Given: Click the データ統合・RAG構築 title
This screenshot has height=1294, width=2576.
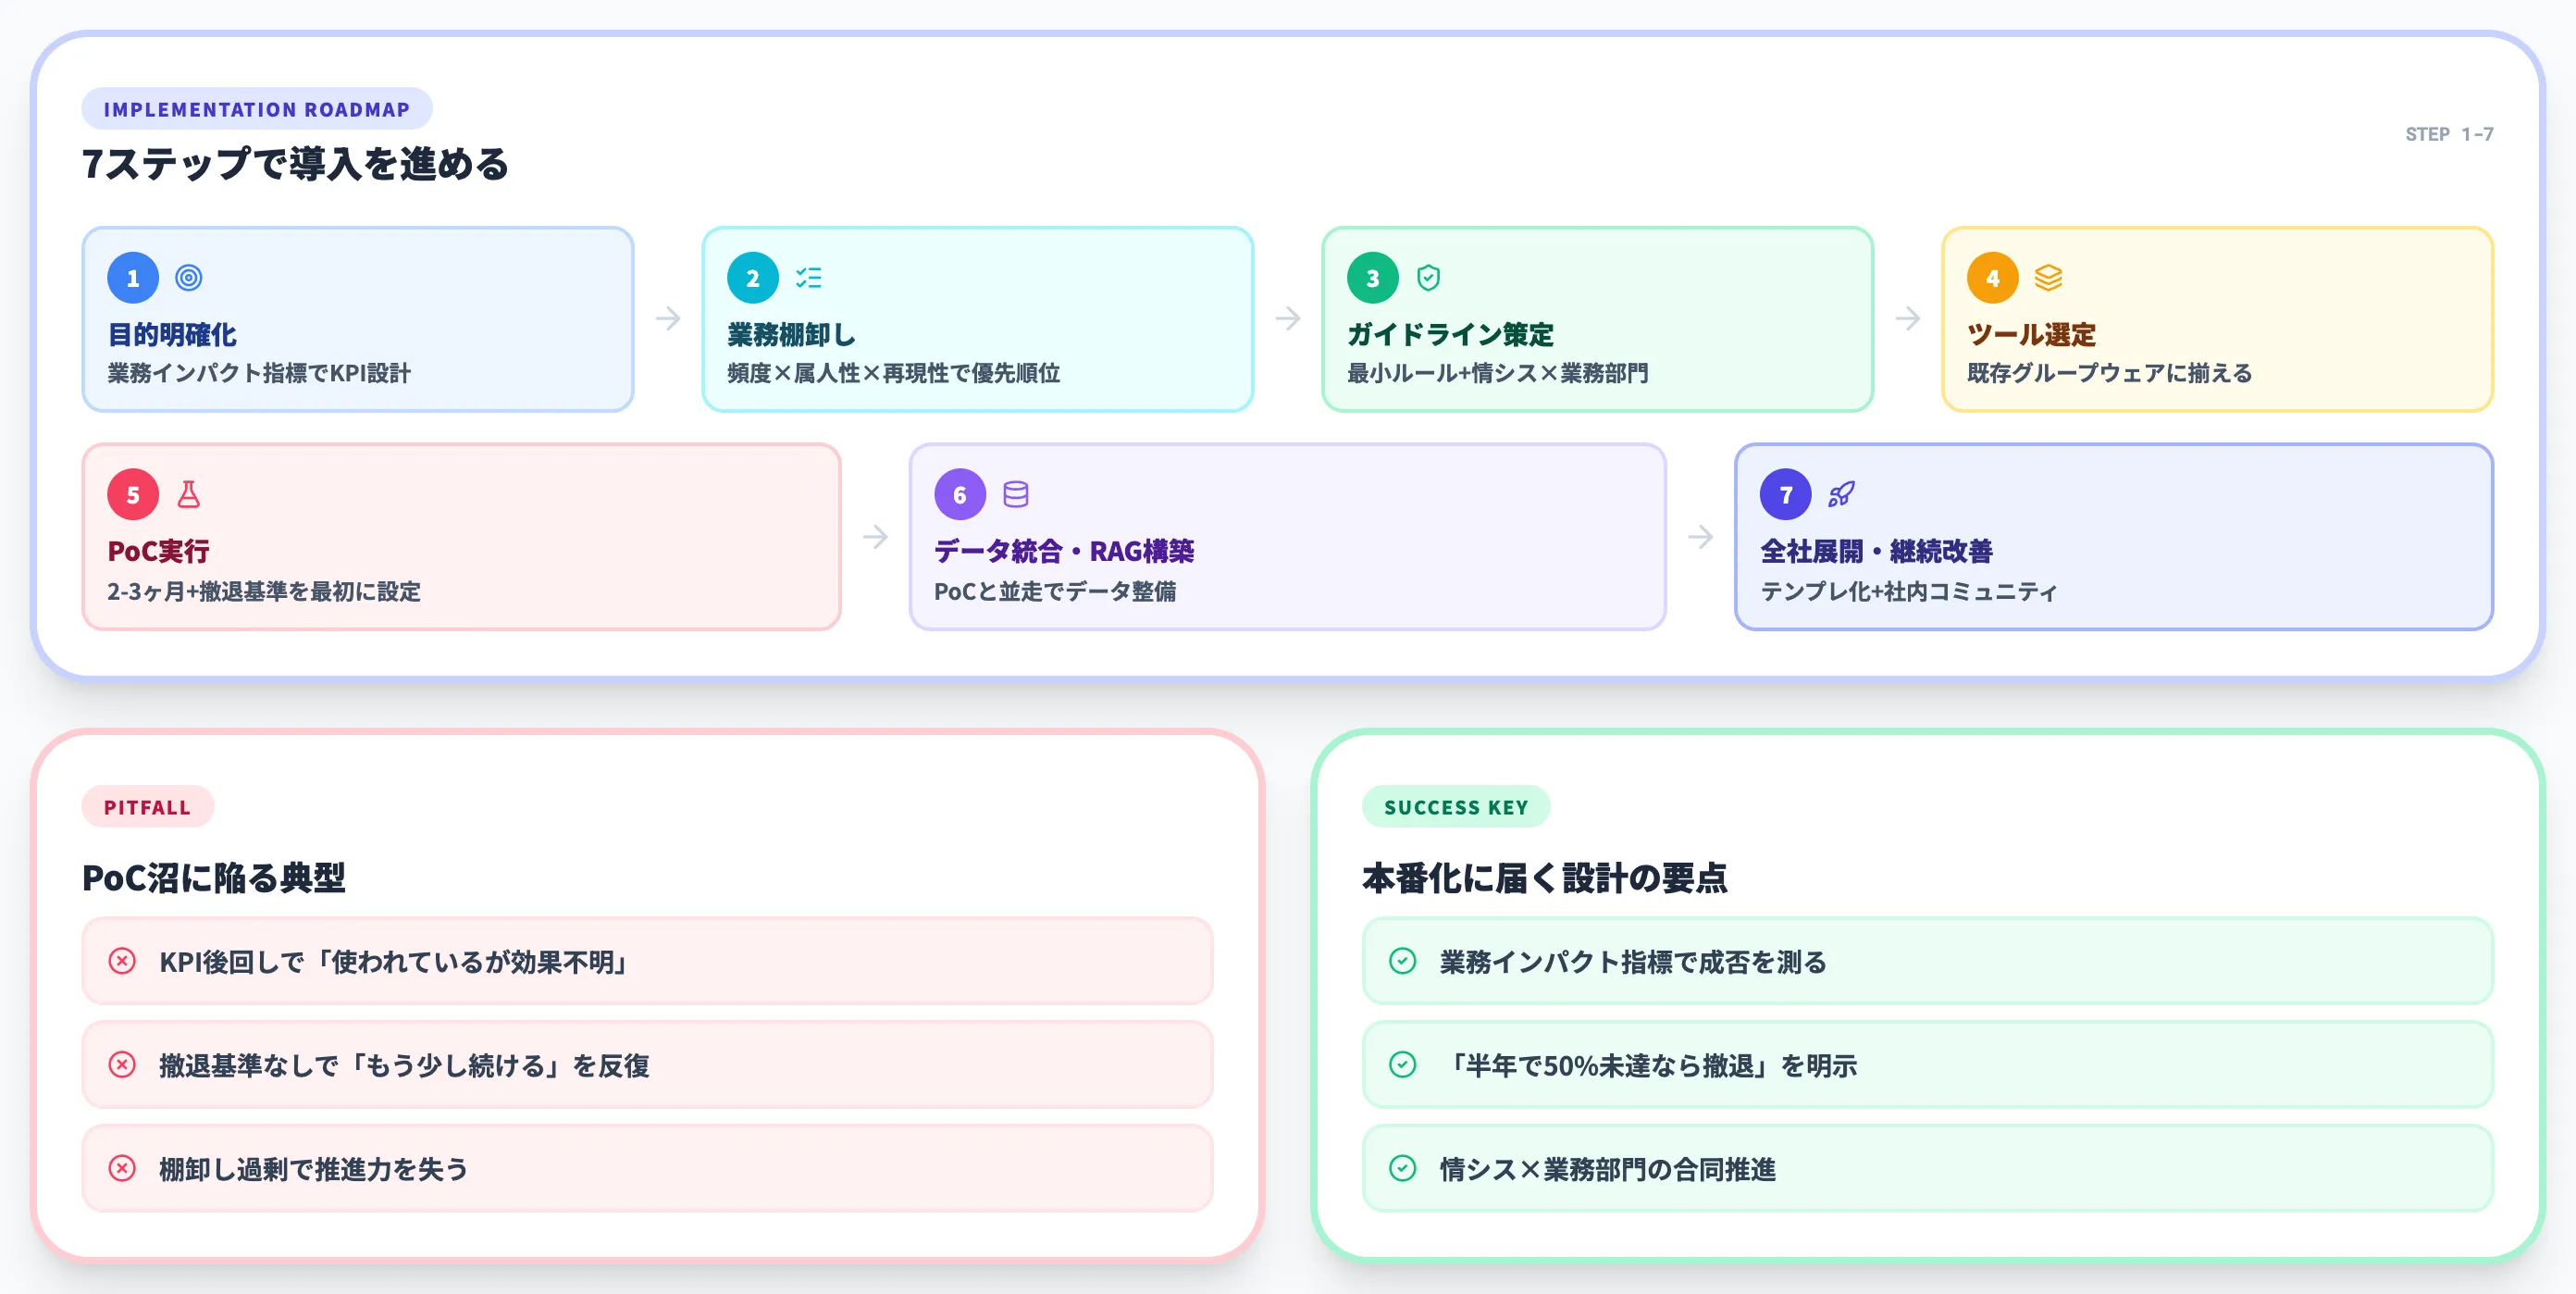Looking at the screenshot, I should 1064,551.
